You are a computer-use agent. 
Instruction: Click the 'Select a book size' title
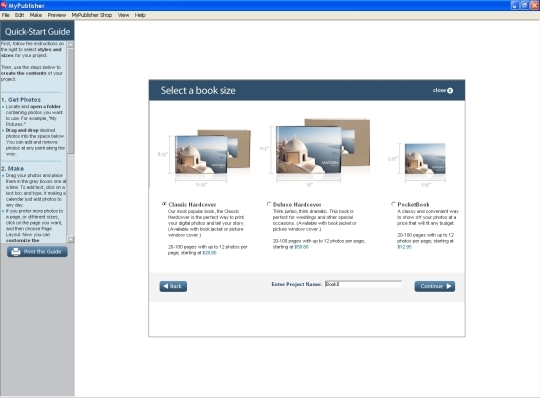point(198,90)
